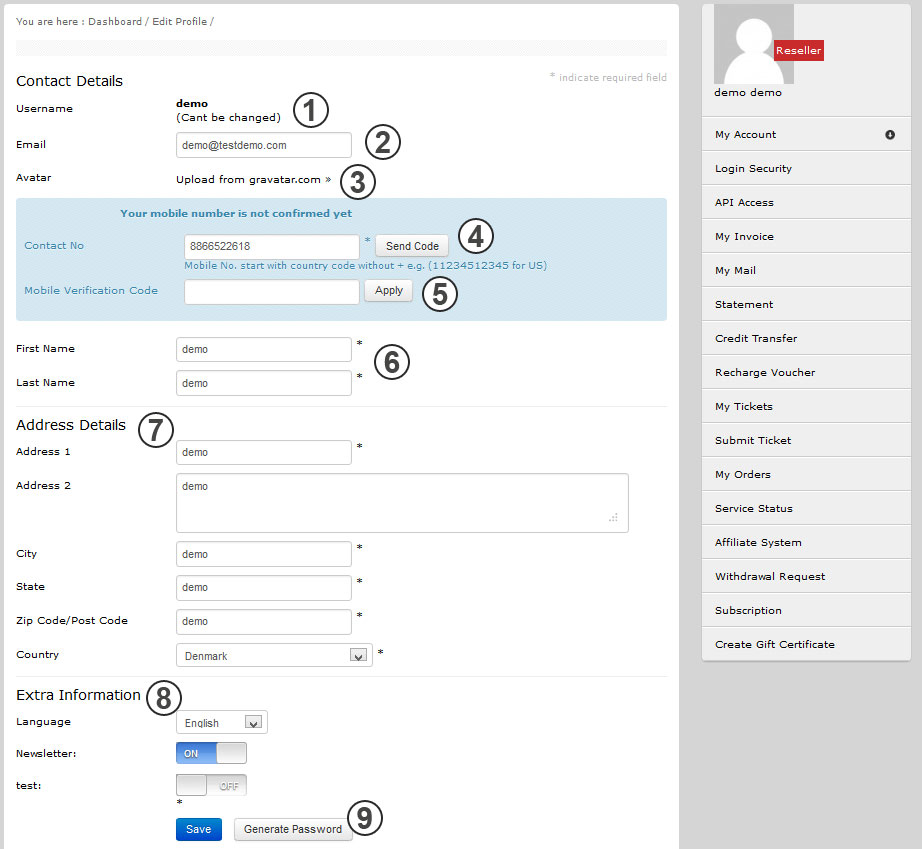Click the Dashboard breadcrumb link

pyautogui.click(x=114, y=21)
